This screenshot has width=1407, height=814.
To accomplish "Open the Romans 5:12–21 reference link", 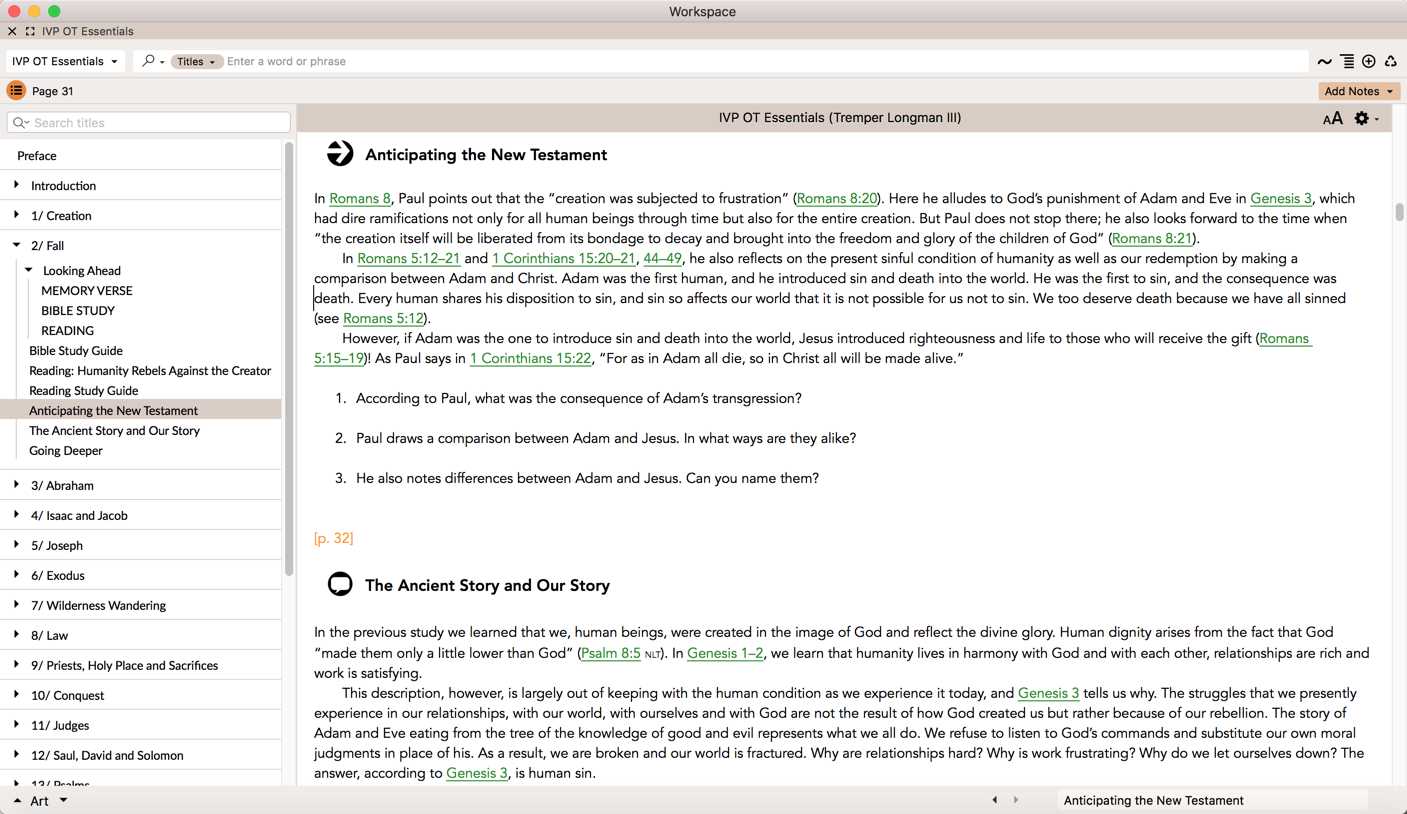I will pos(409,258).
